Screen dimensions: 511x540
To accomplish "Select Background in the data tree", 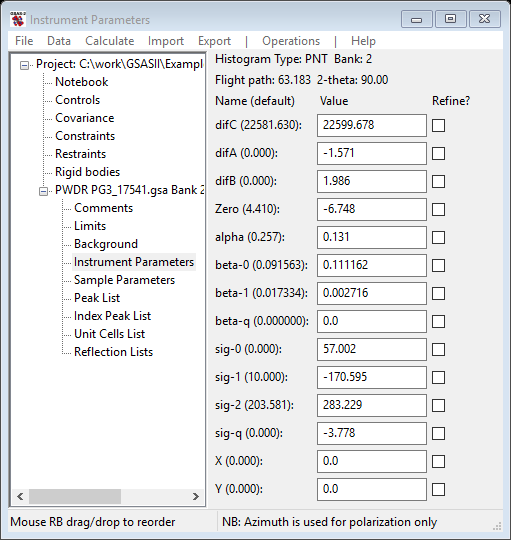I will (106, 244).
